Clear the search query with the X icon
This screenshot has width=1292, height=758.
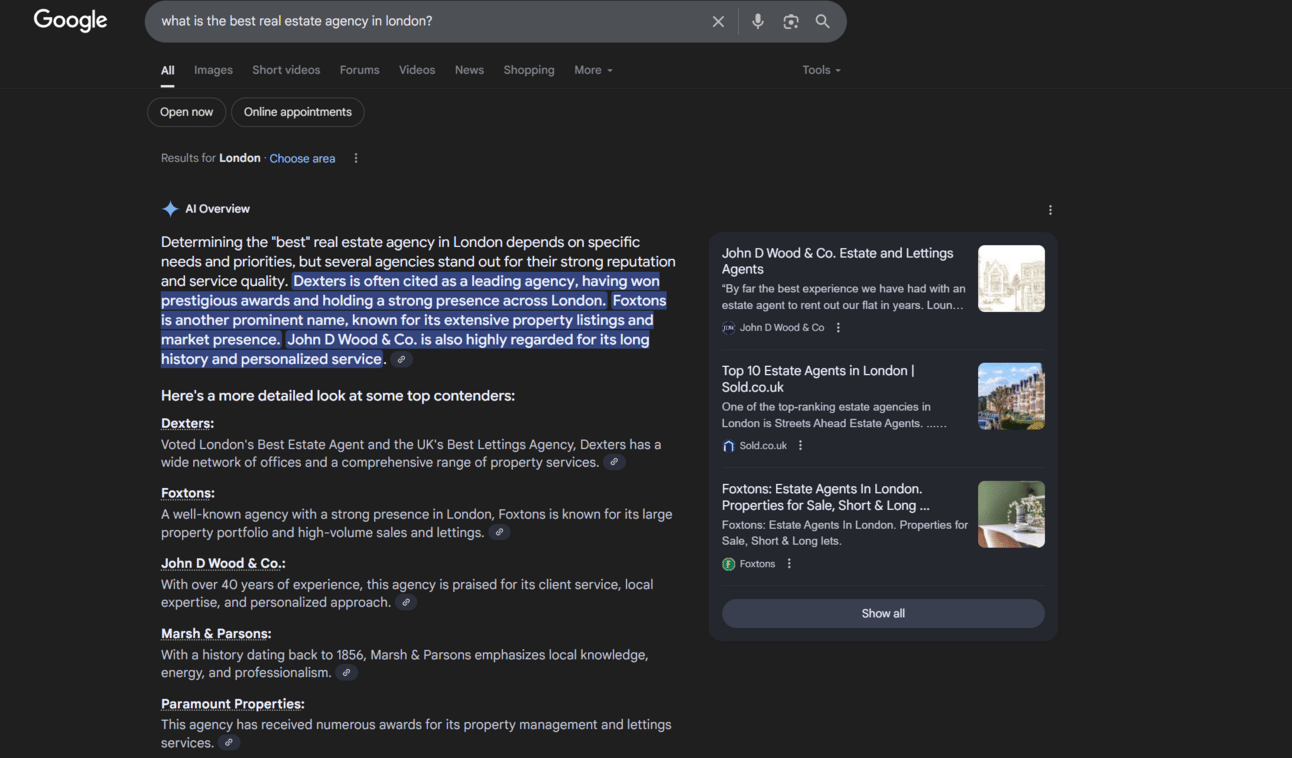click(718, 21)
